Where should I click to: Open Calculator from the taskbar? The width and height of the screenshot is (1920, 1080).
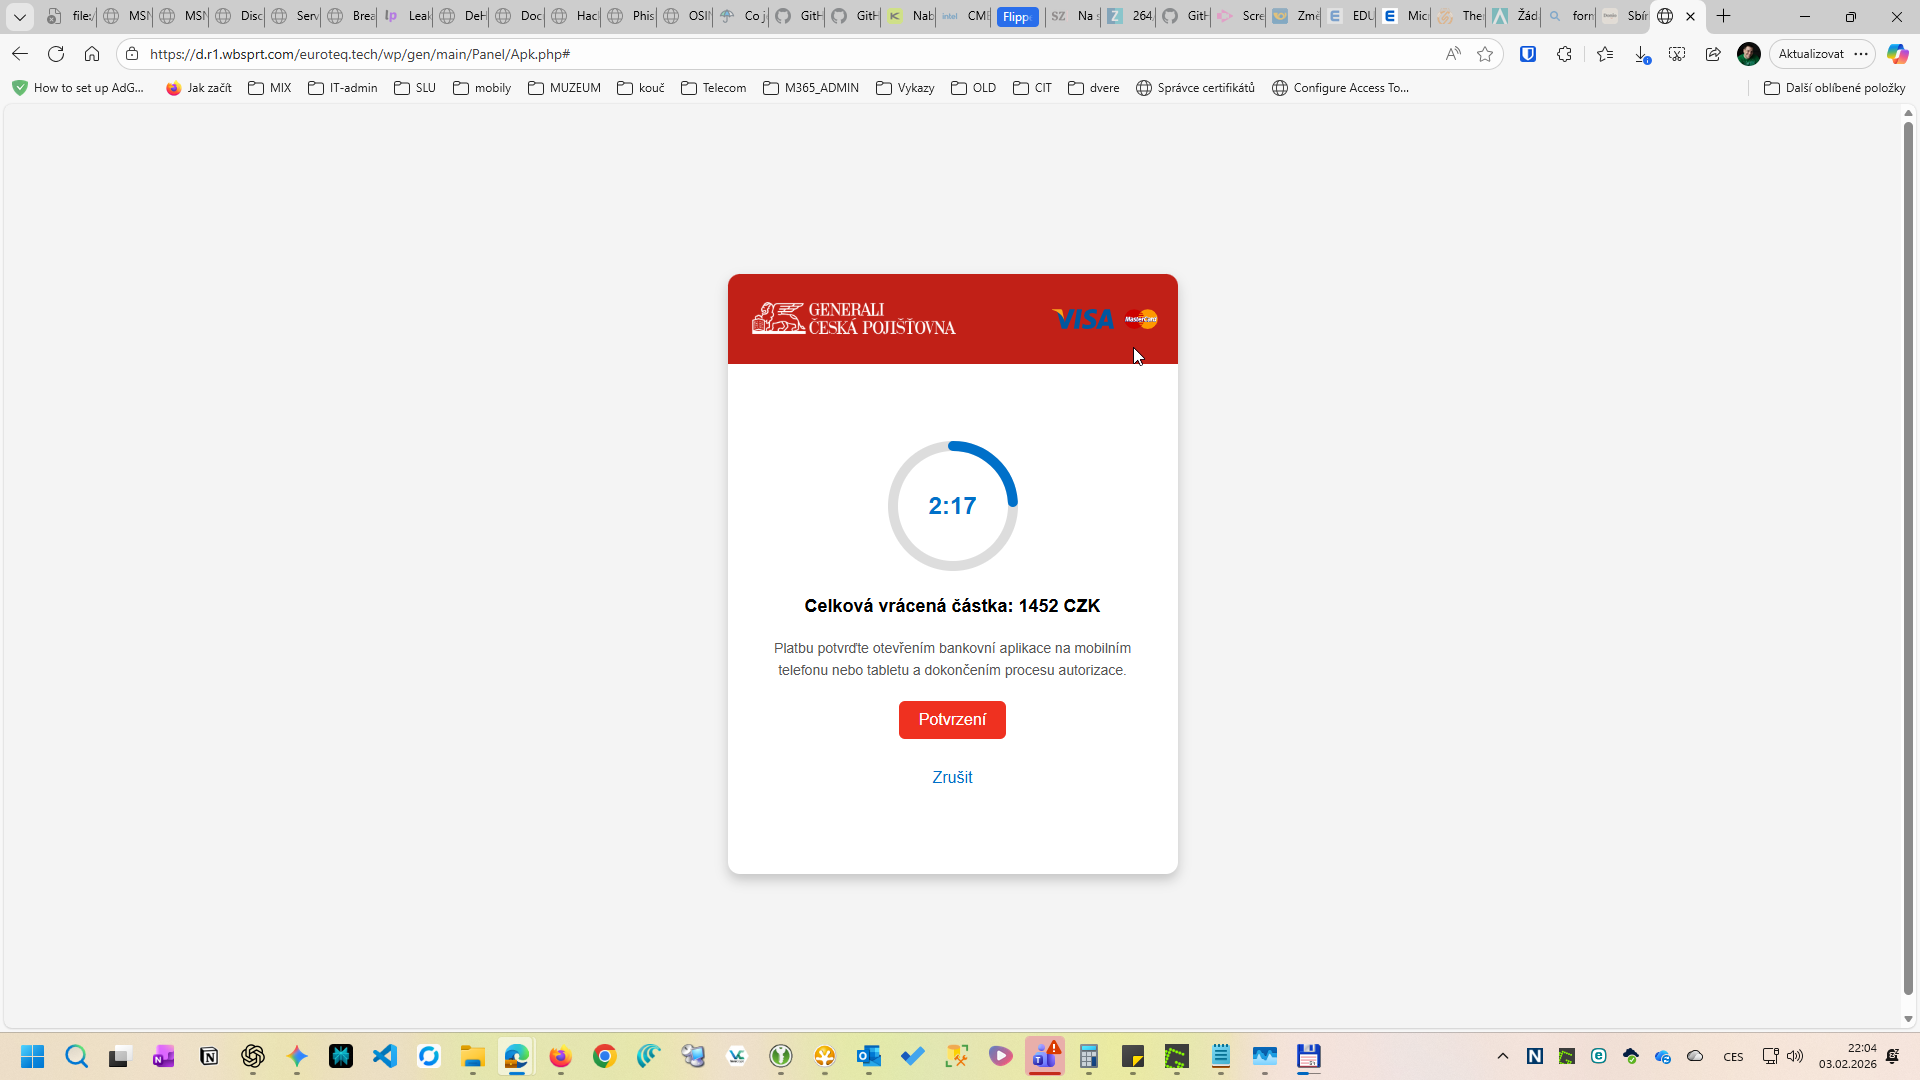pos(1089,1056)
